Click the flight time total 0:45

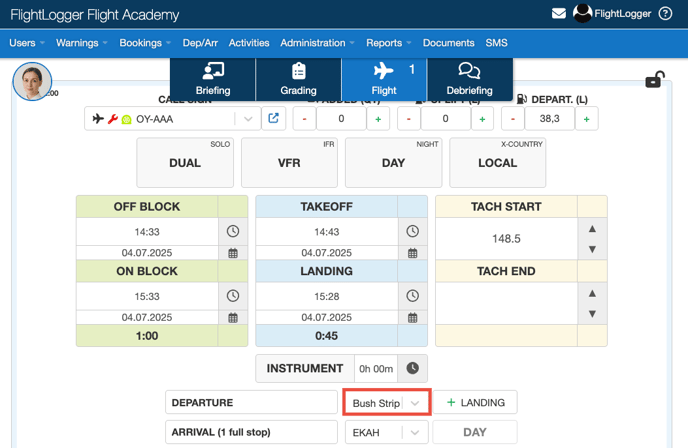point(326,336)
